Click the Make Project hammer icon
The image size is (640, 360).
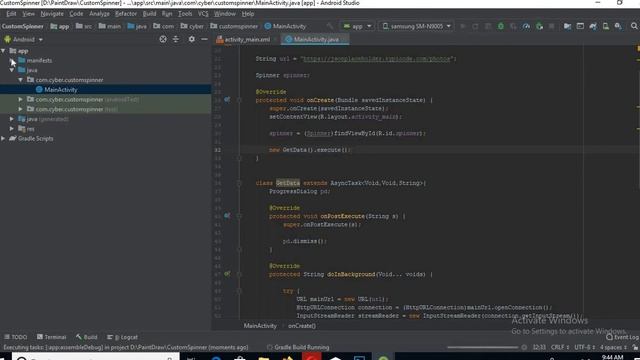pyautogui.click(x=329, y=26)
